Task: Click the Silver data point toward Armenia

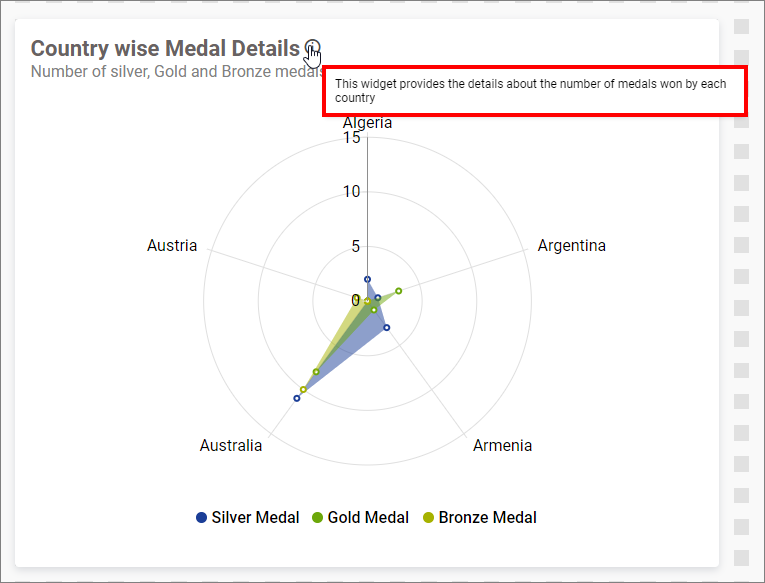Action: coord(386,327)
